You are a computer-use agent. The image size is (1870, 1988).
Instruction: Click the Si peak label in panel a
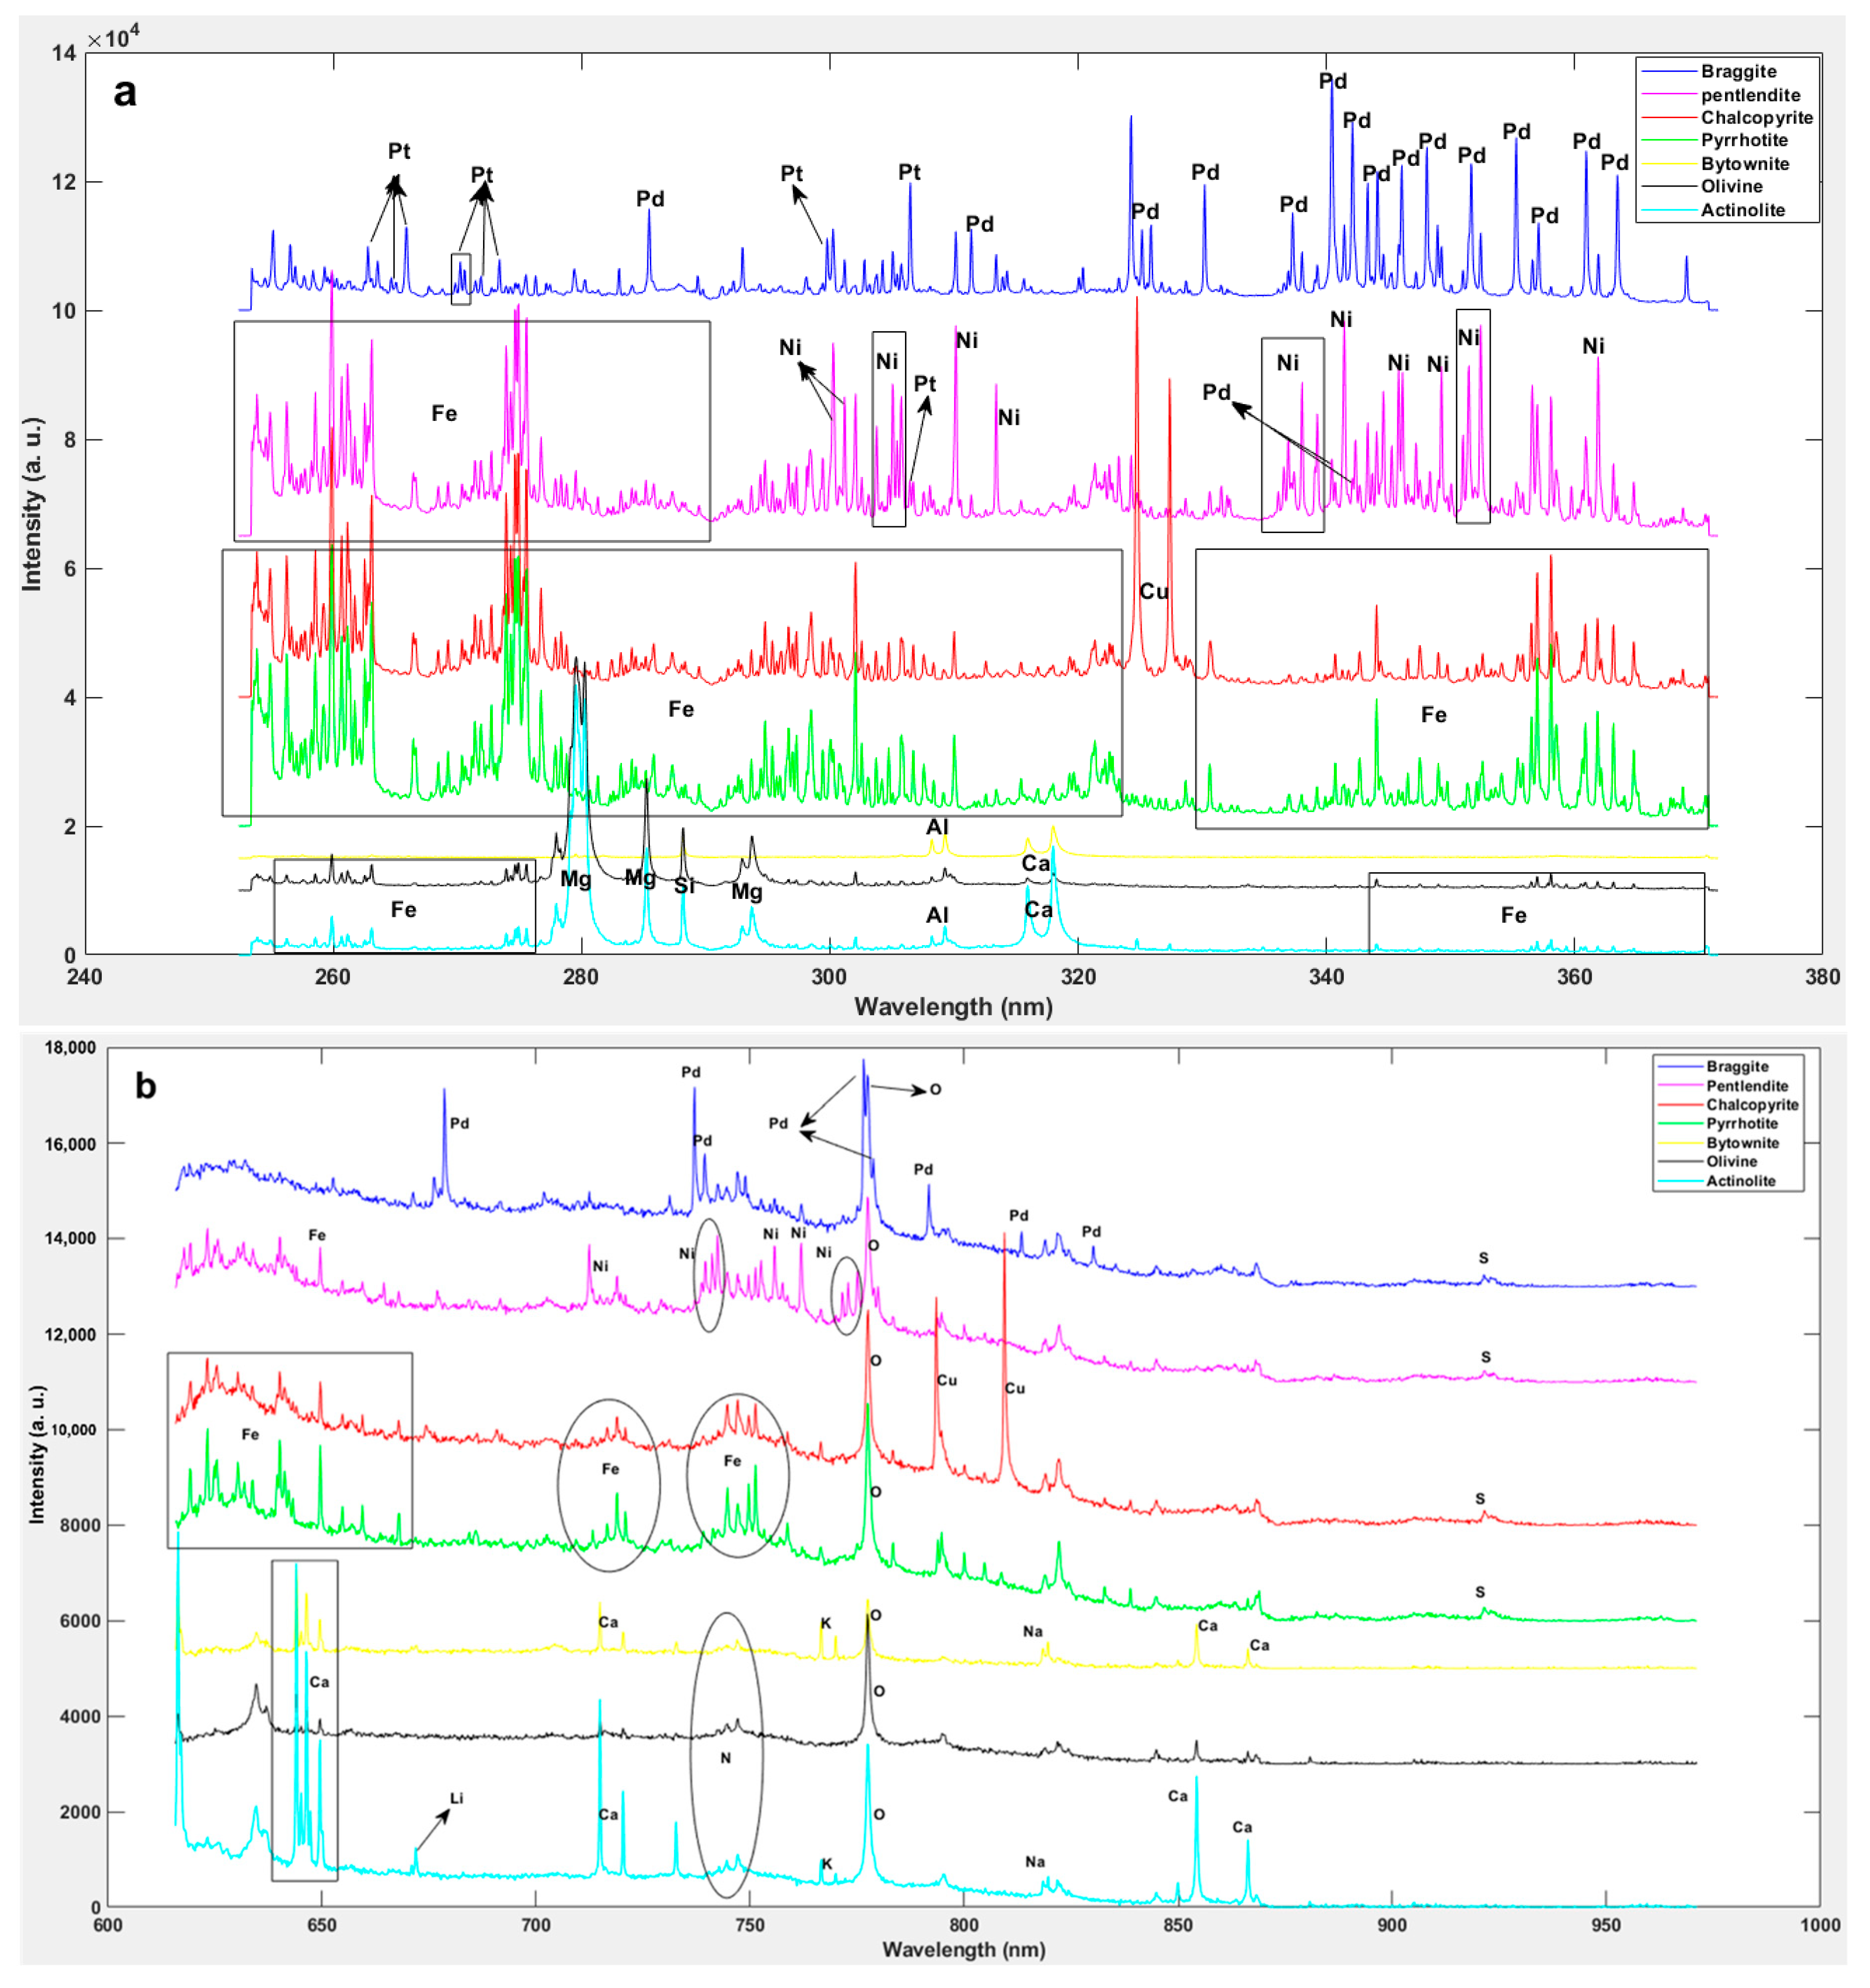684,886
